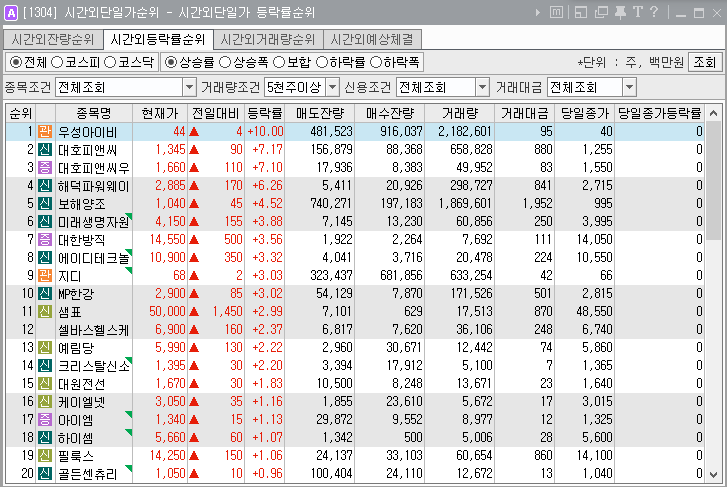The height and width of the screenshot is (487, 727).
Task: Click the 신 badge beside MP한강
Action: 45,294
